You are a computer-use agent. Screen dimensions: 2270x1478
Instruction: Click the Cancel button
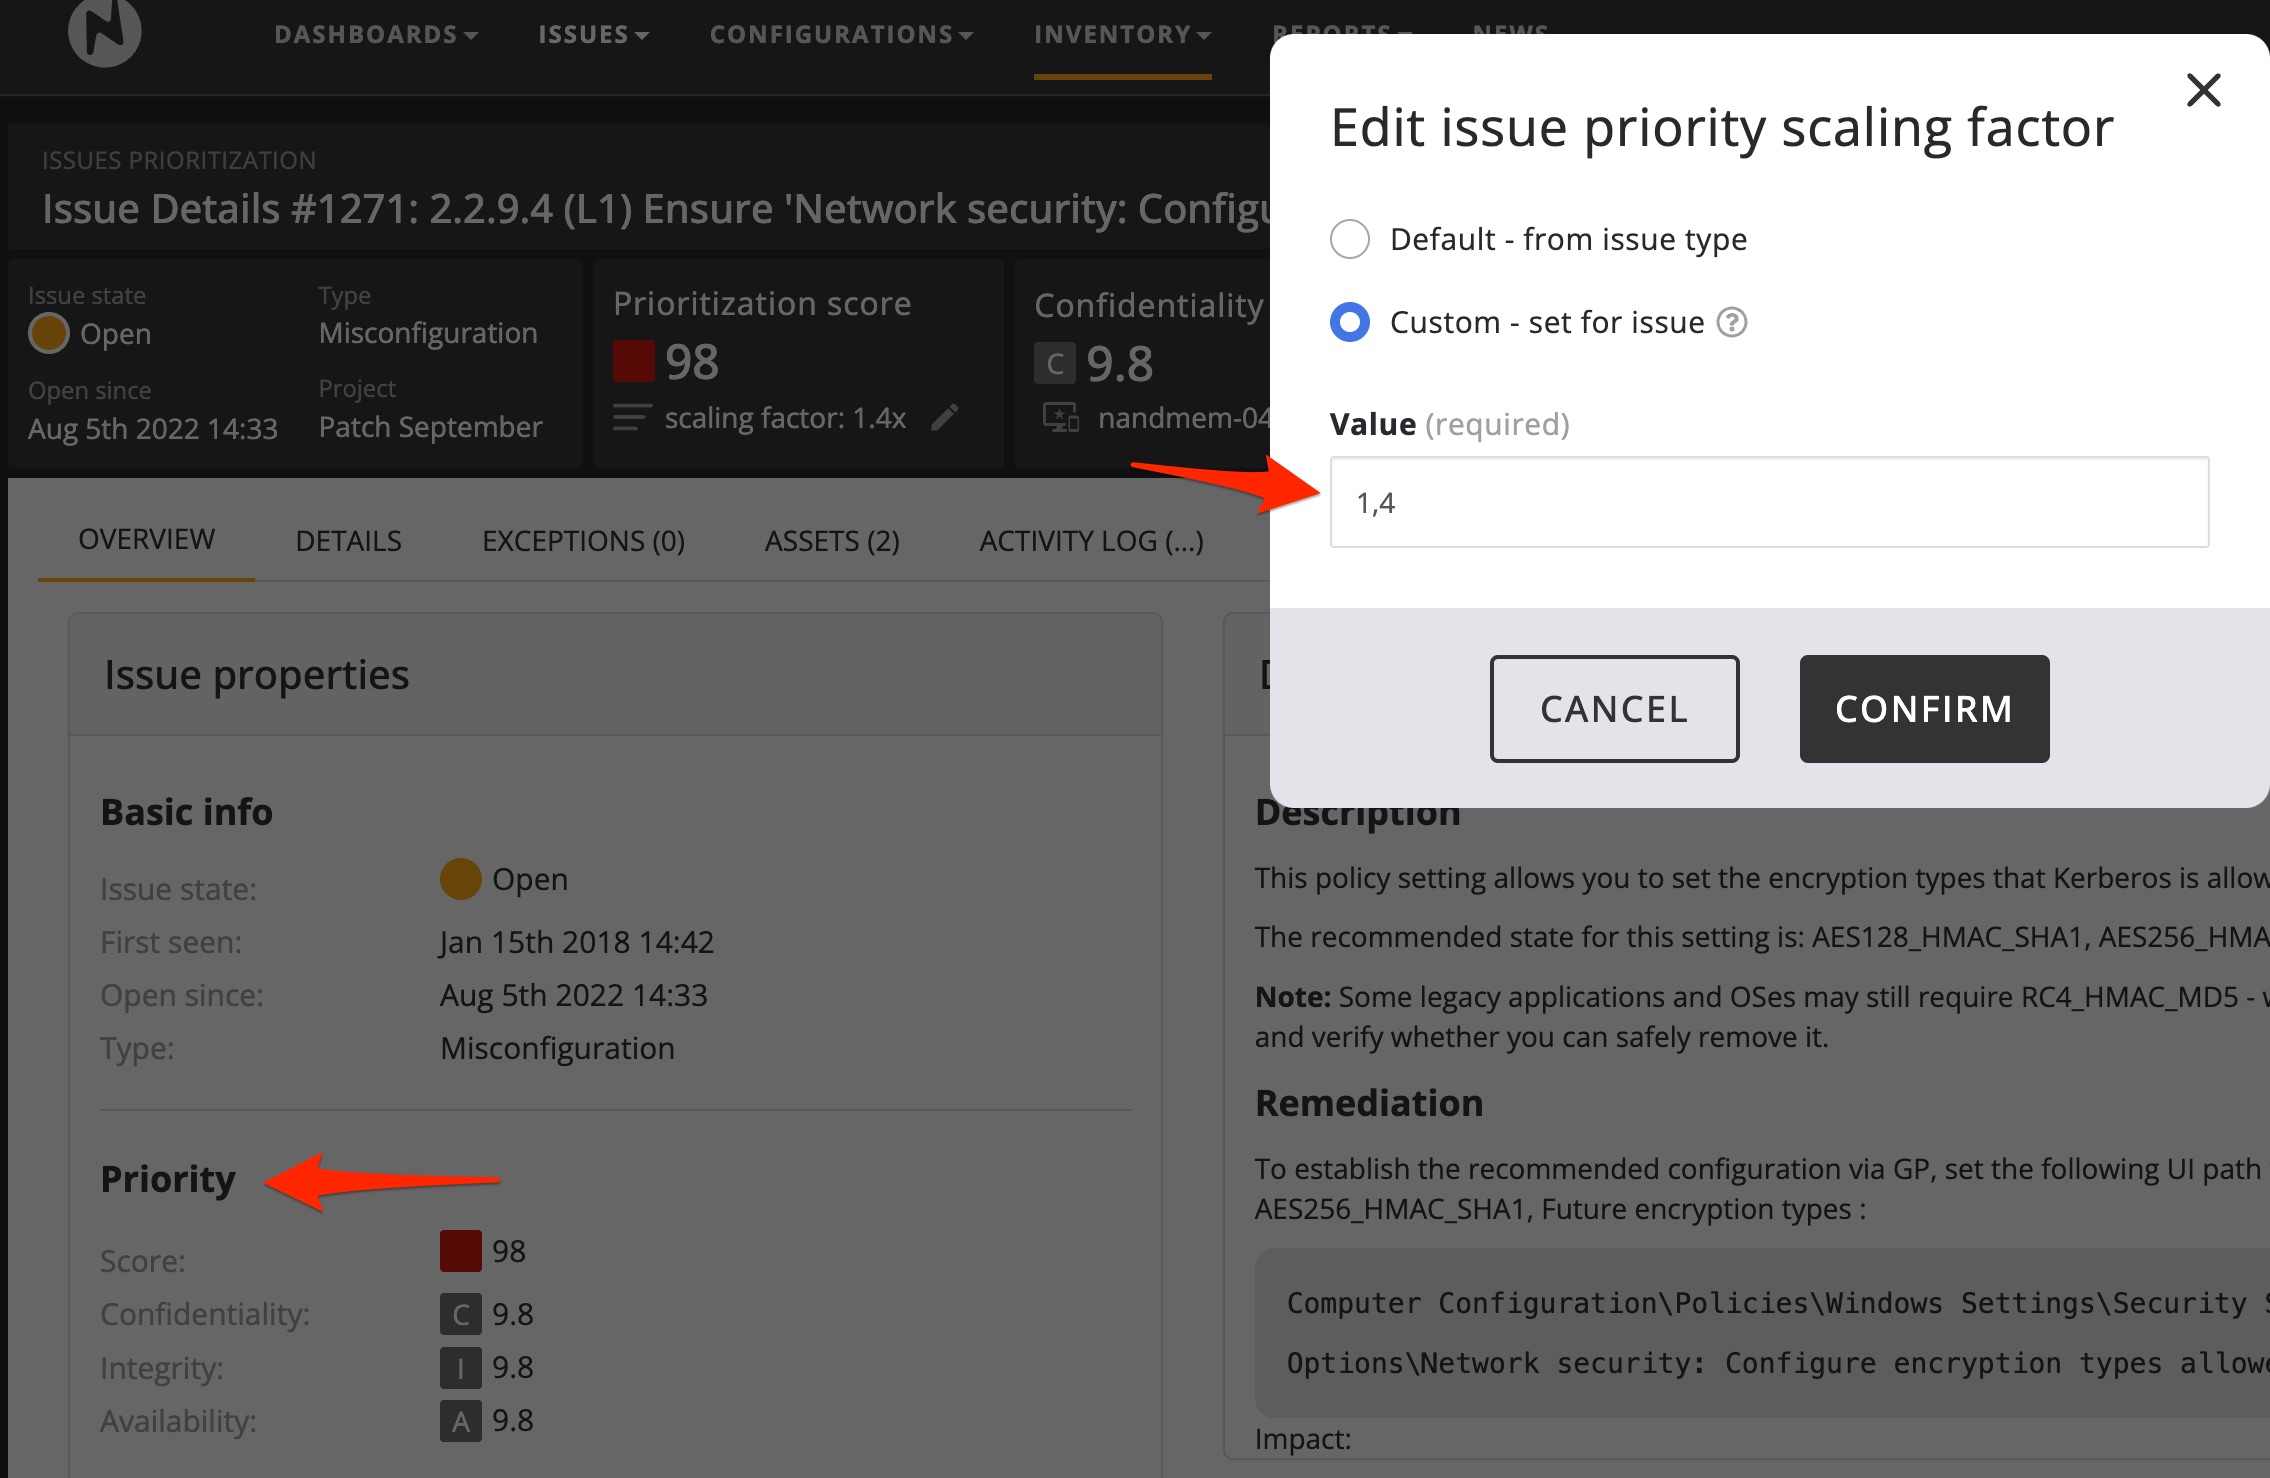tap(1614, 709)
